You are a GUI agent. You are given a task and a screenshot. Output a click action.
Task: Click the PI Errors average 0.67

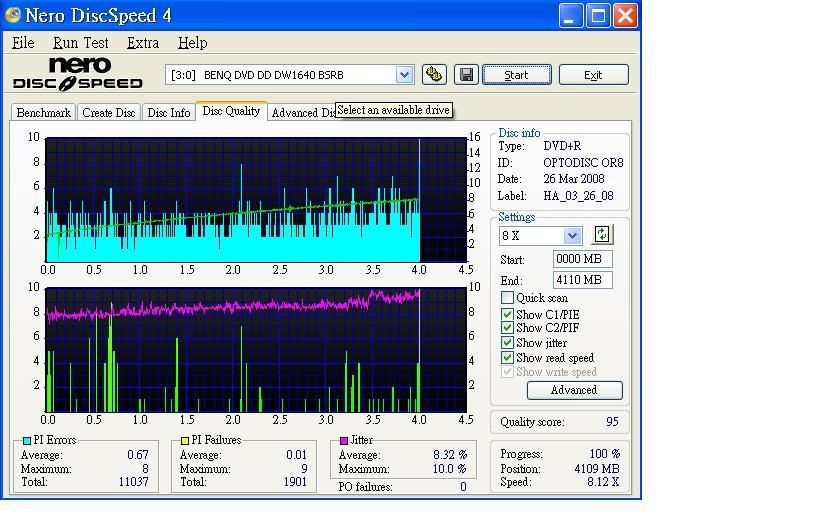tap(138, 455)
